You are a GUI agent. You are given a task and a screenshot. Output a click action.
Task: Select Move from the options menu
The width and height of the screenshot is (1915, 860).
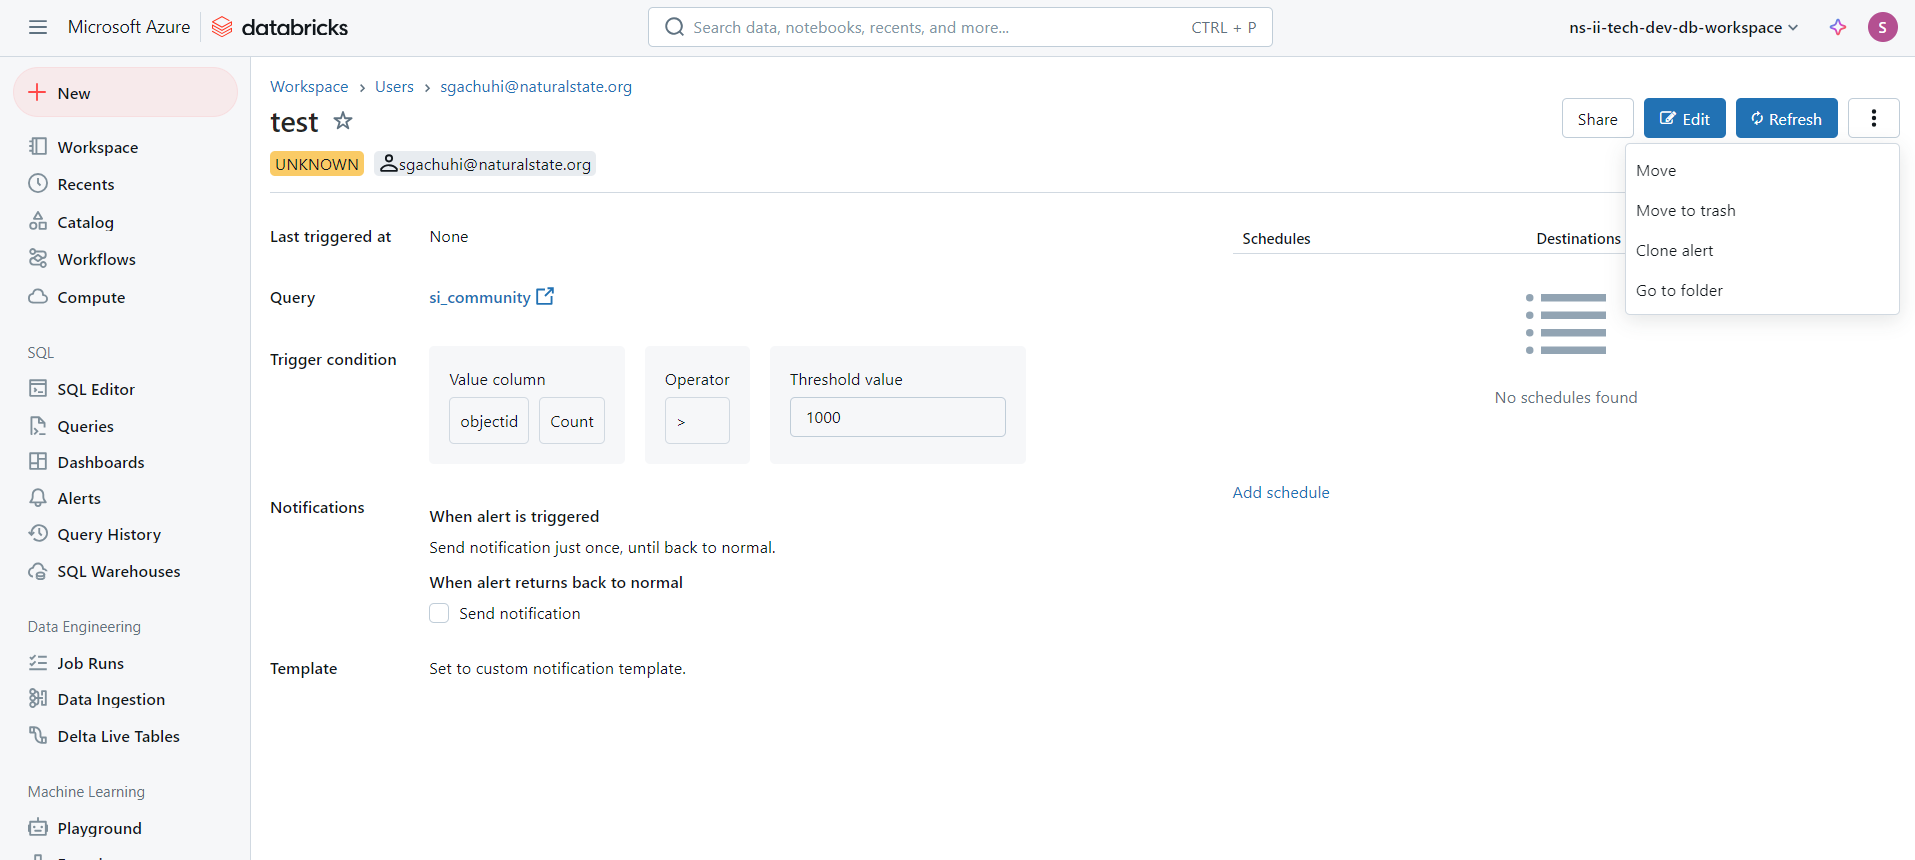(1762, 170)
